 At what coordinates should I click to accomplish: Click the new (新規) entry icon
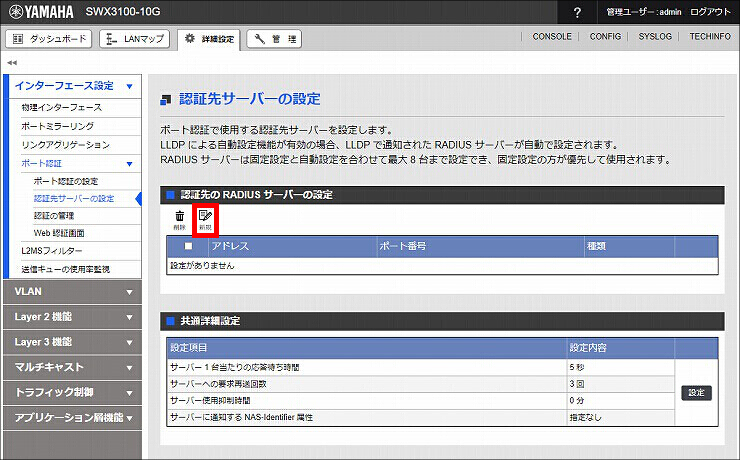tap(205, 220)
